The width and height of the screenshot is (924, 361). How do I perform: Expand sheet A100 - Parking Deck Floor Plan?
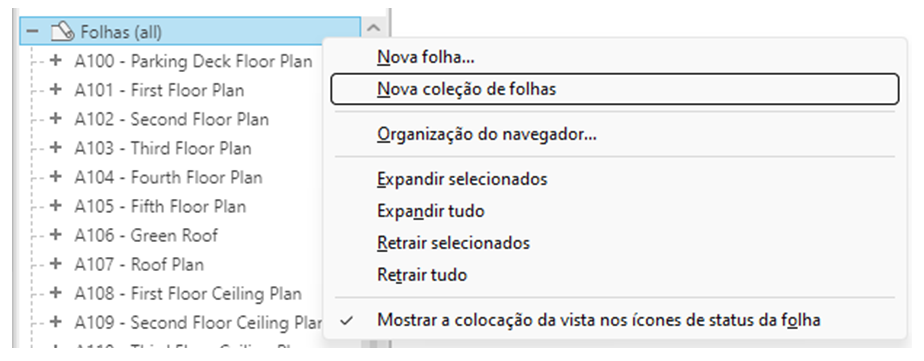tap(55, 60)
